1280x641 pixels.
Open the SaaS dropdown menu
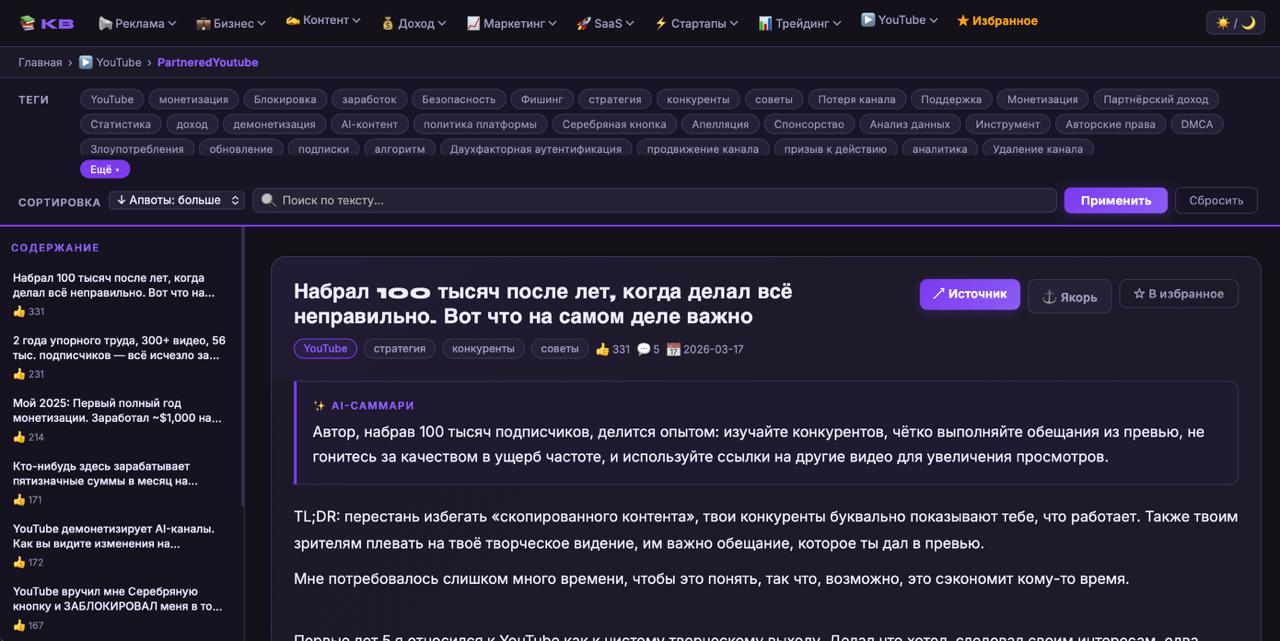605,22
